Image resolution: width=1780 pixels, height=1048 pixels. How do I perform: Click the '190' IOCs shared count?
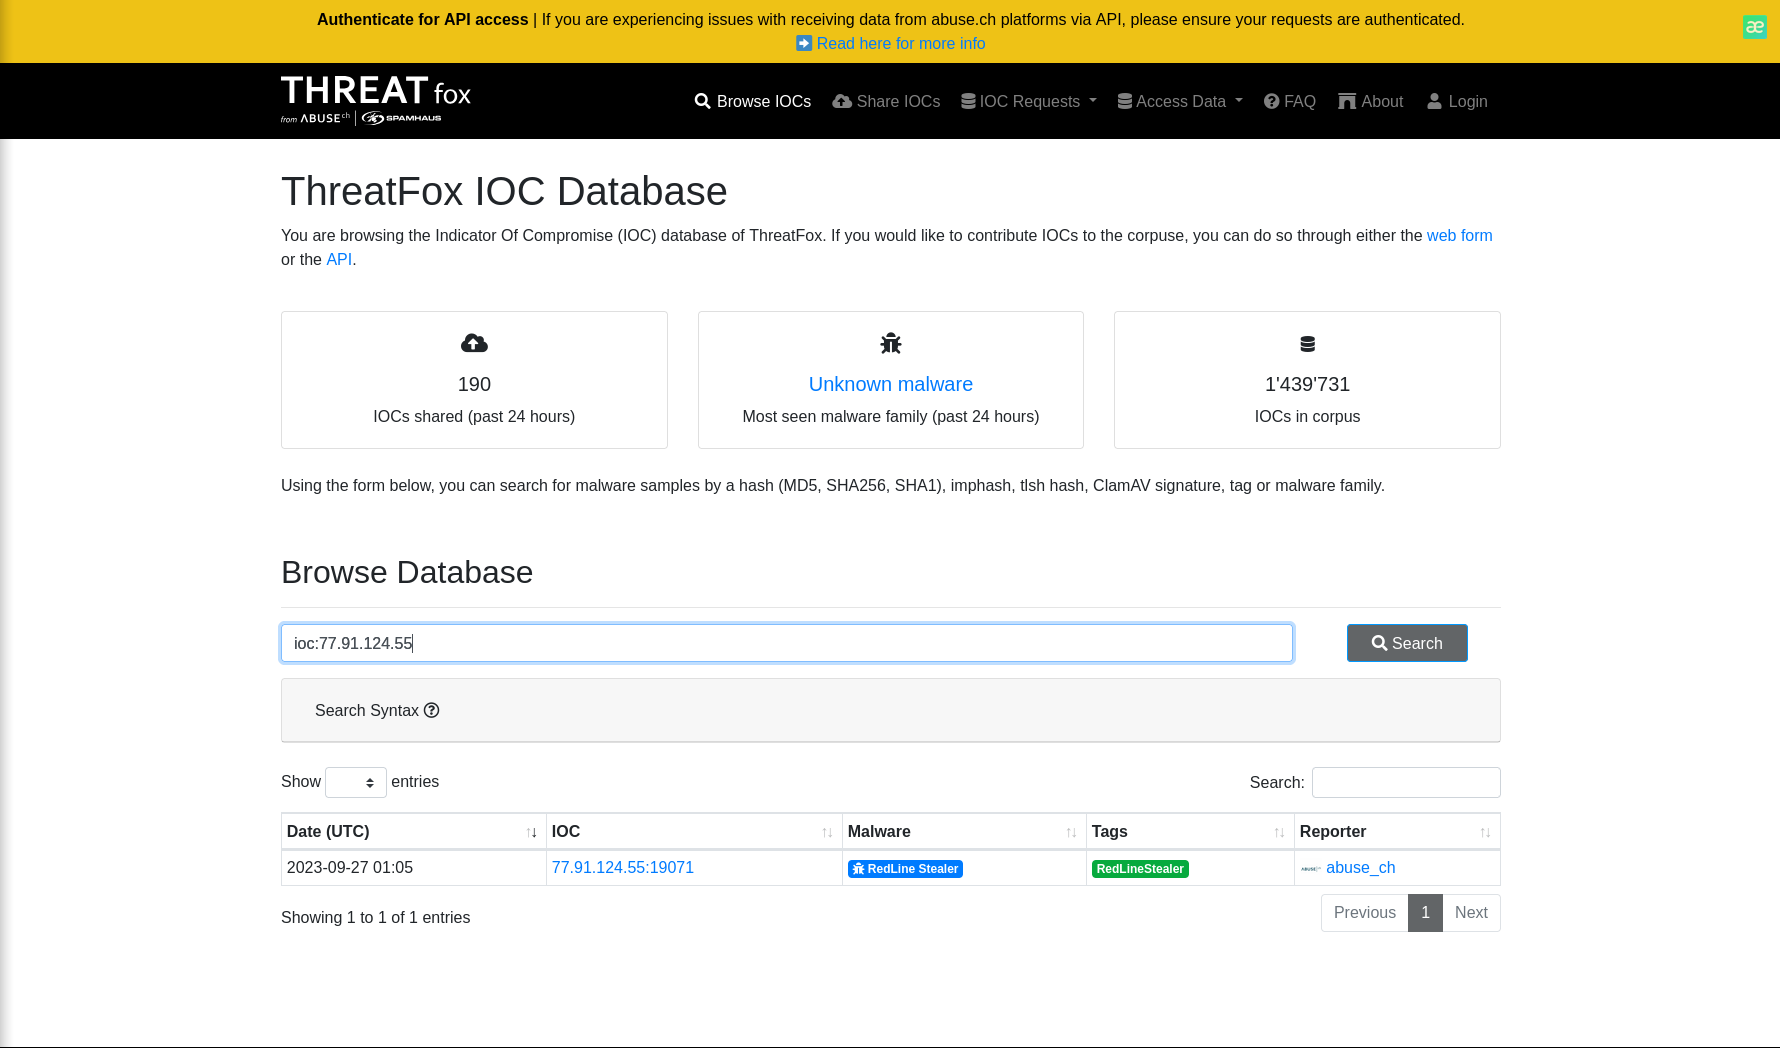point(474,384)
